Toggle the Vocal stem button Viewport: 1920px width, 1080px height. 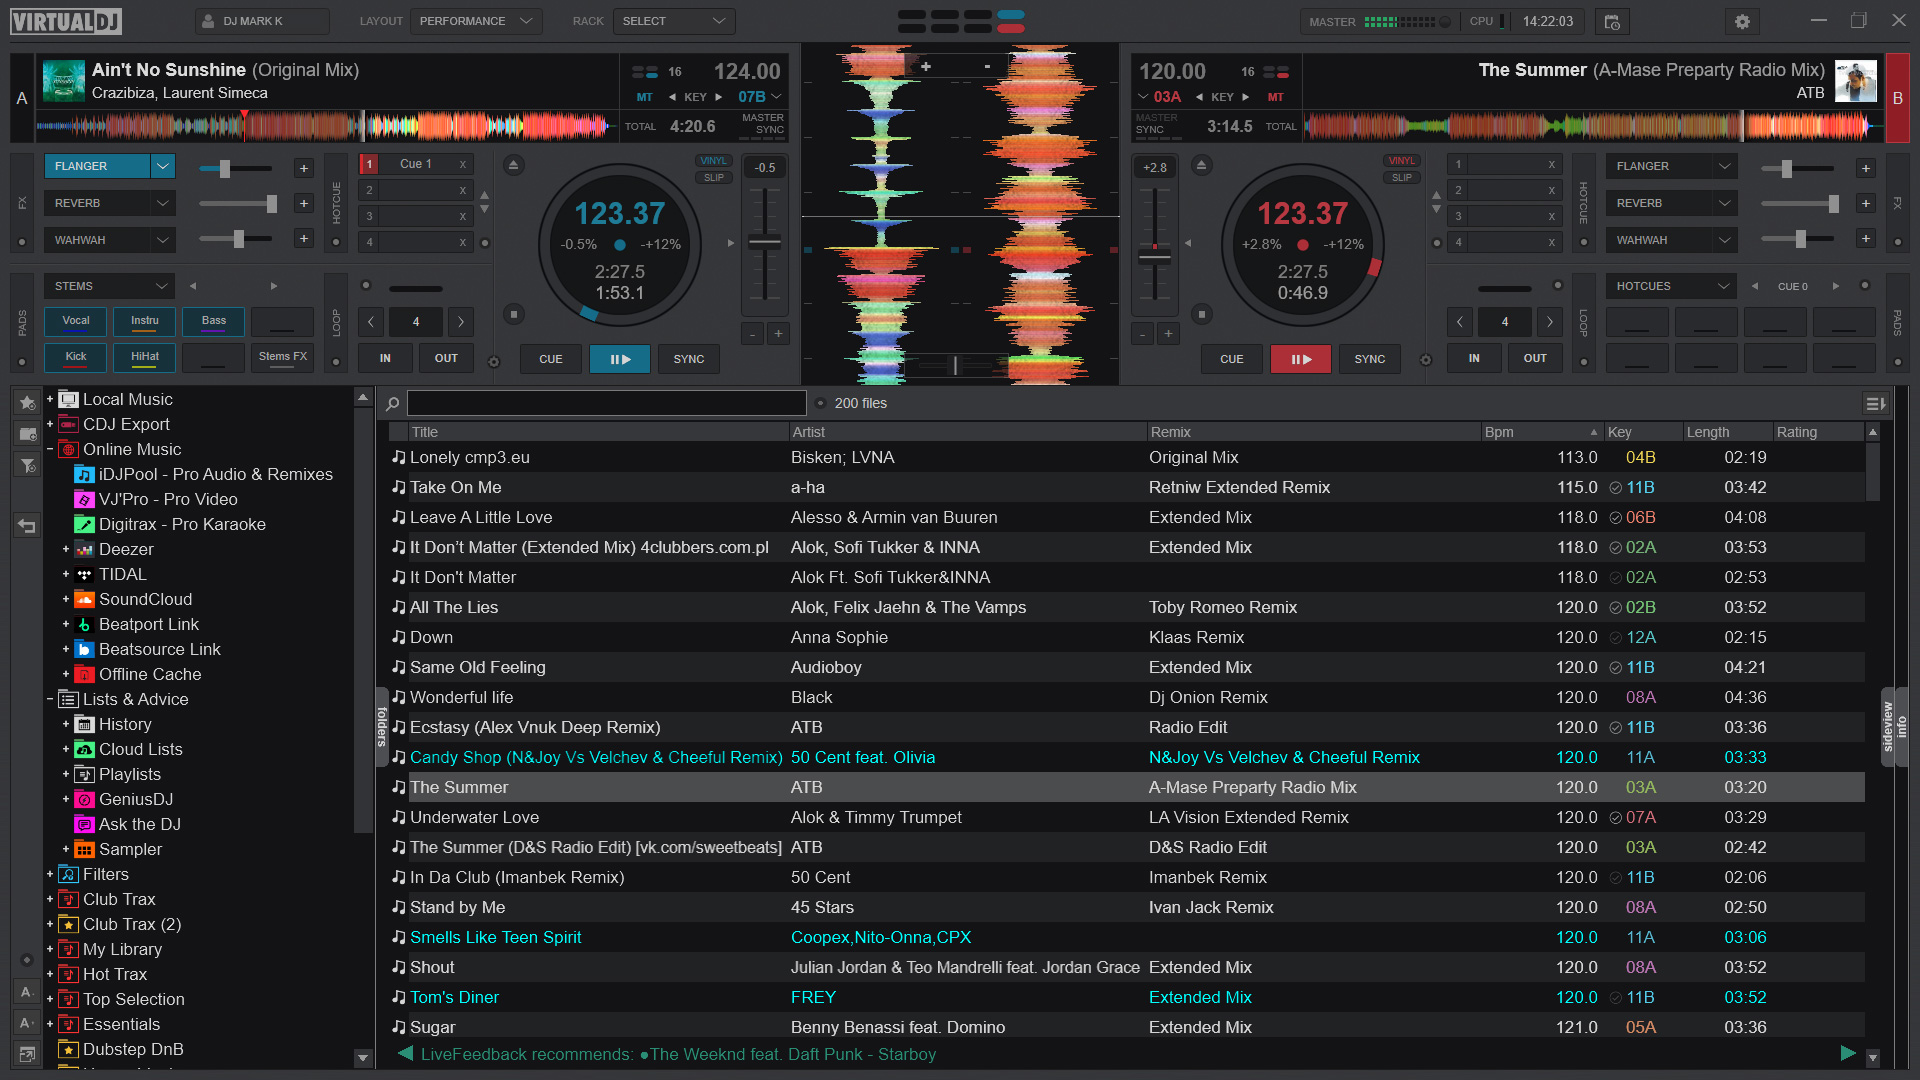click(x=75, y=320)
